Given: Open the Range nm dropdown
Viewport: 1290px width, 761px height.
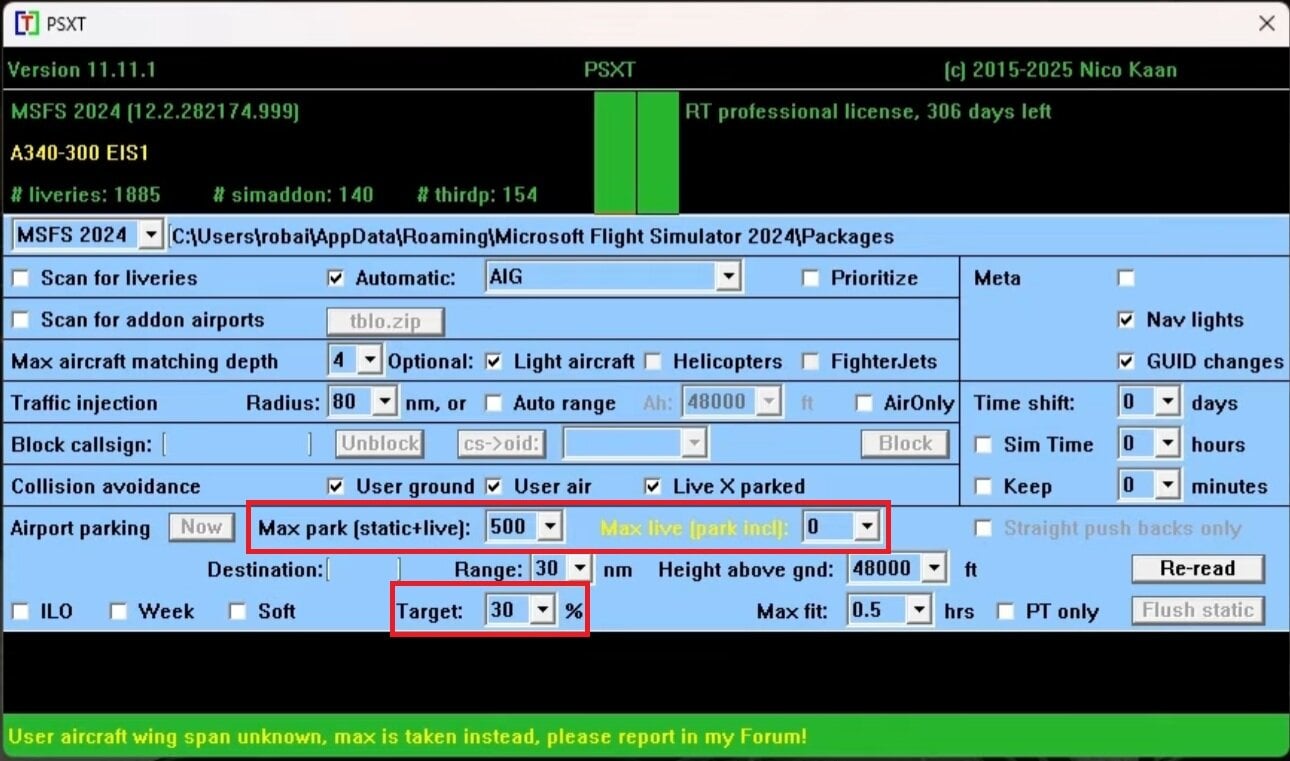Looking at the screenshot, I should pos(578,569).
